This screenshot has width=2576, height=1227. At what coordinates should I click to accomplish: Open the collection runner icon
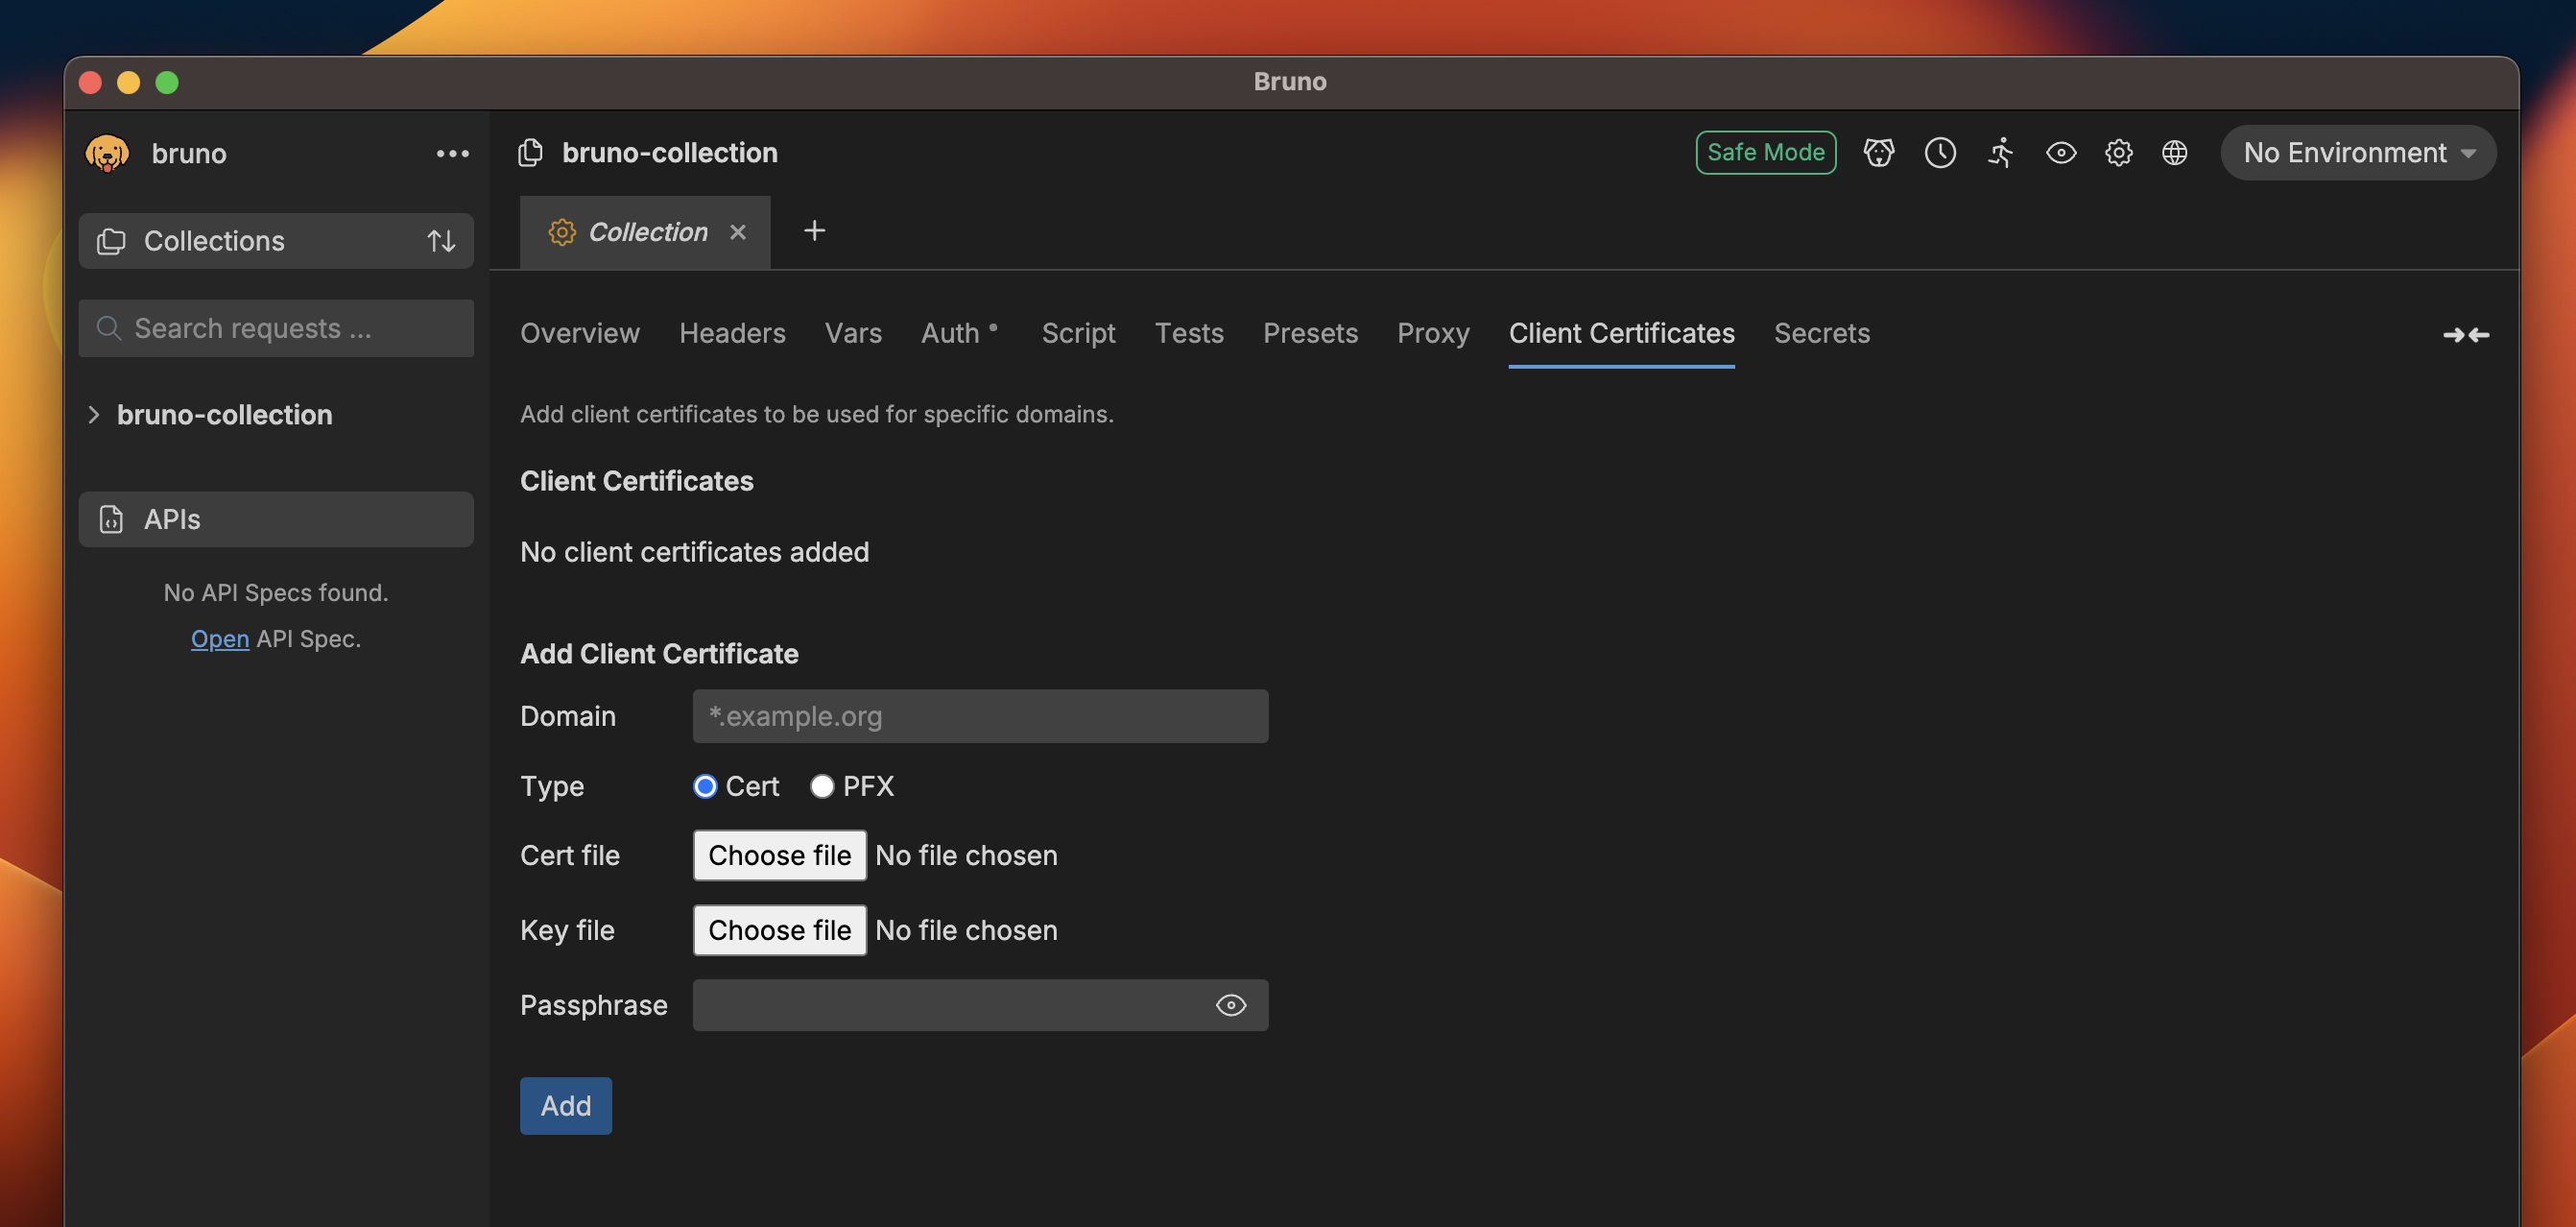click(2000, 152)
